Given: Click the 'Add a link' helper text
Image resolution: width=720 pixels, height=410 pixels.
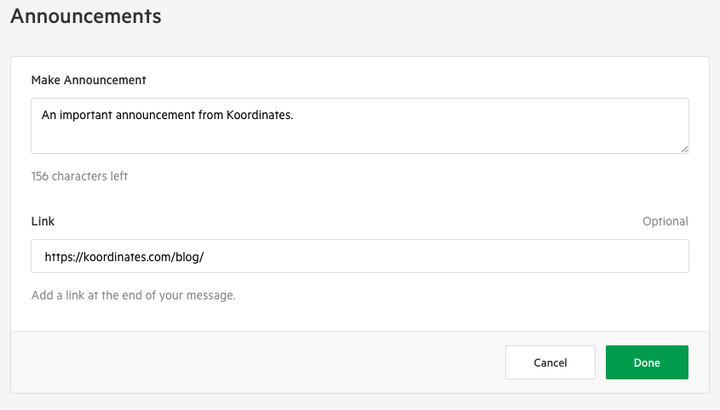Looking at the screenshot, I should pyautogui.click(x=133, y=296).
